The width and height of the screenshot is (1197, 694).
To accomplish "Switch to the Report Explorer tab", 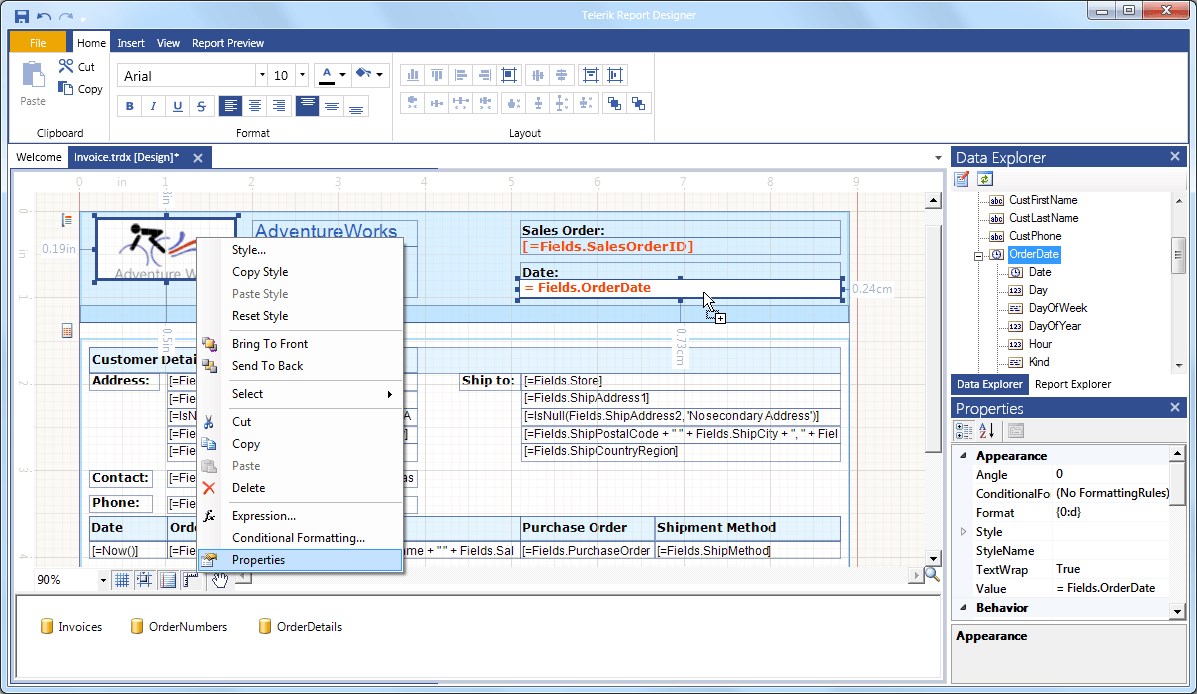I will (x=1073, y=384).
